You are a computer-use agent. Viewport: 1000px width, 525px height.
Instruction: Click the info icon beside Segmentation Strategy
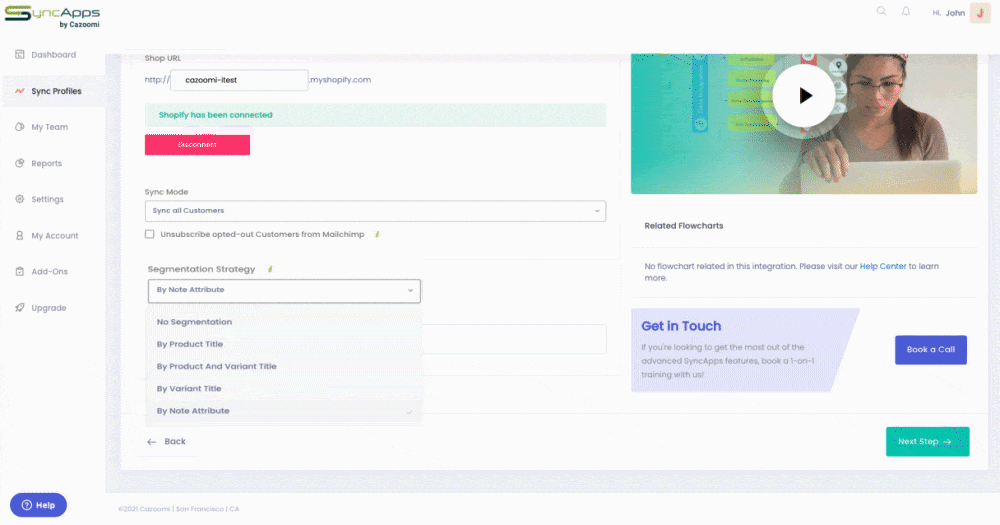click(x=270, y=269)
